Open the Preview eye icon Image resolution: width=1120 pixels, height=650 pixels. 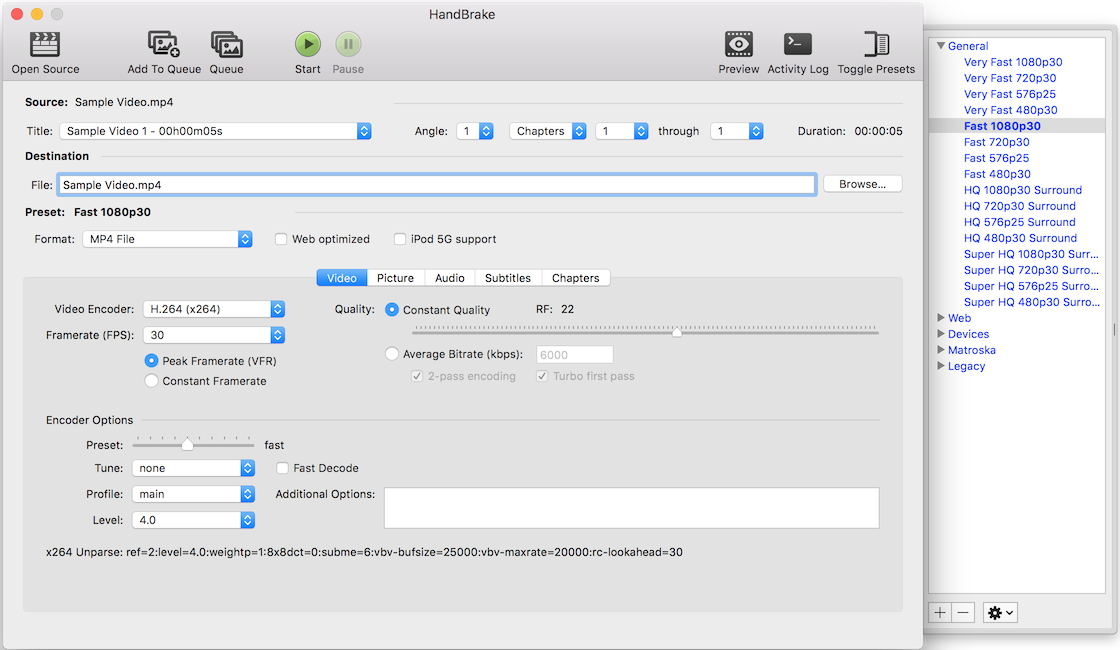click(738, 44)
